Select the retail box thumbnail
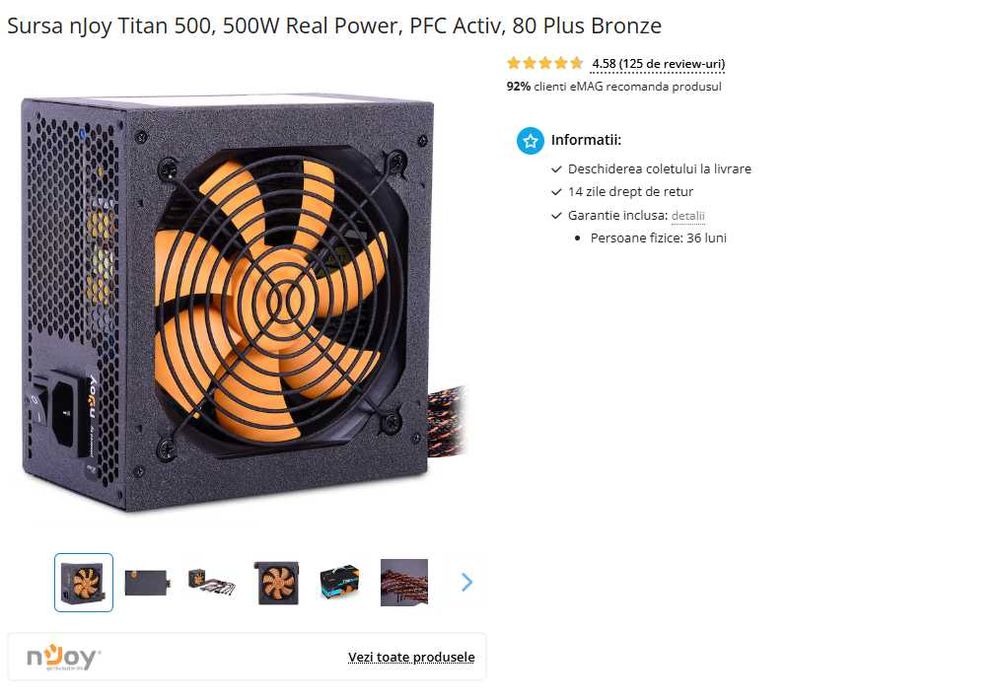The width and height of the screenshot is (1000, 688). pyautogui.click(x=340, y=582)
